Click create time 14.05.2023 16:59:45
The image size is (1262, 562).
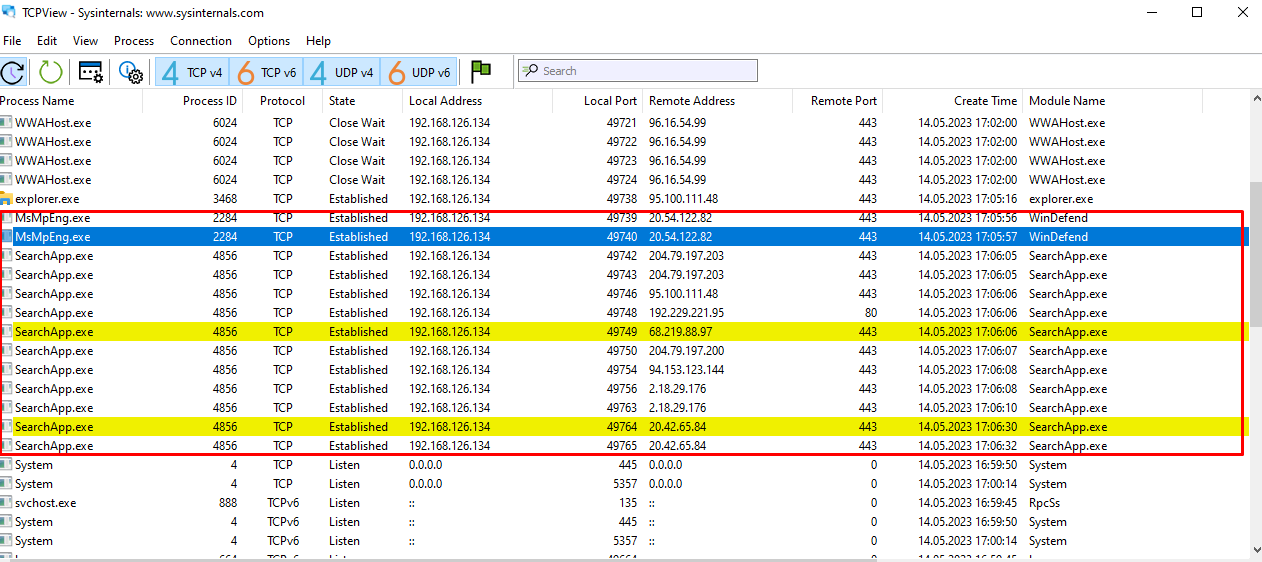tap(967, 503)
